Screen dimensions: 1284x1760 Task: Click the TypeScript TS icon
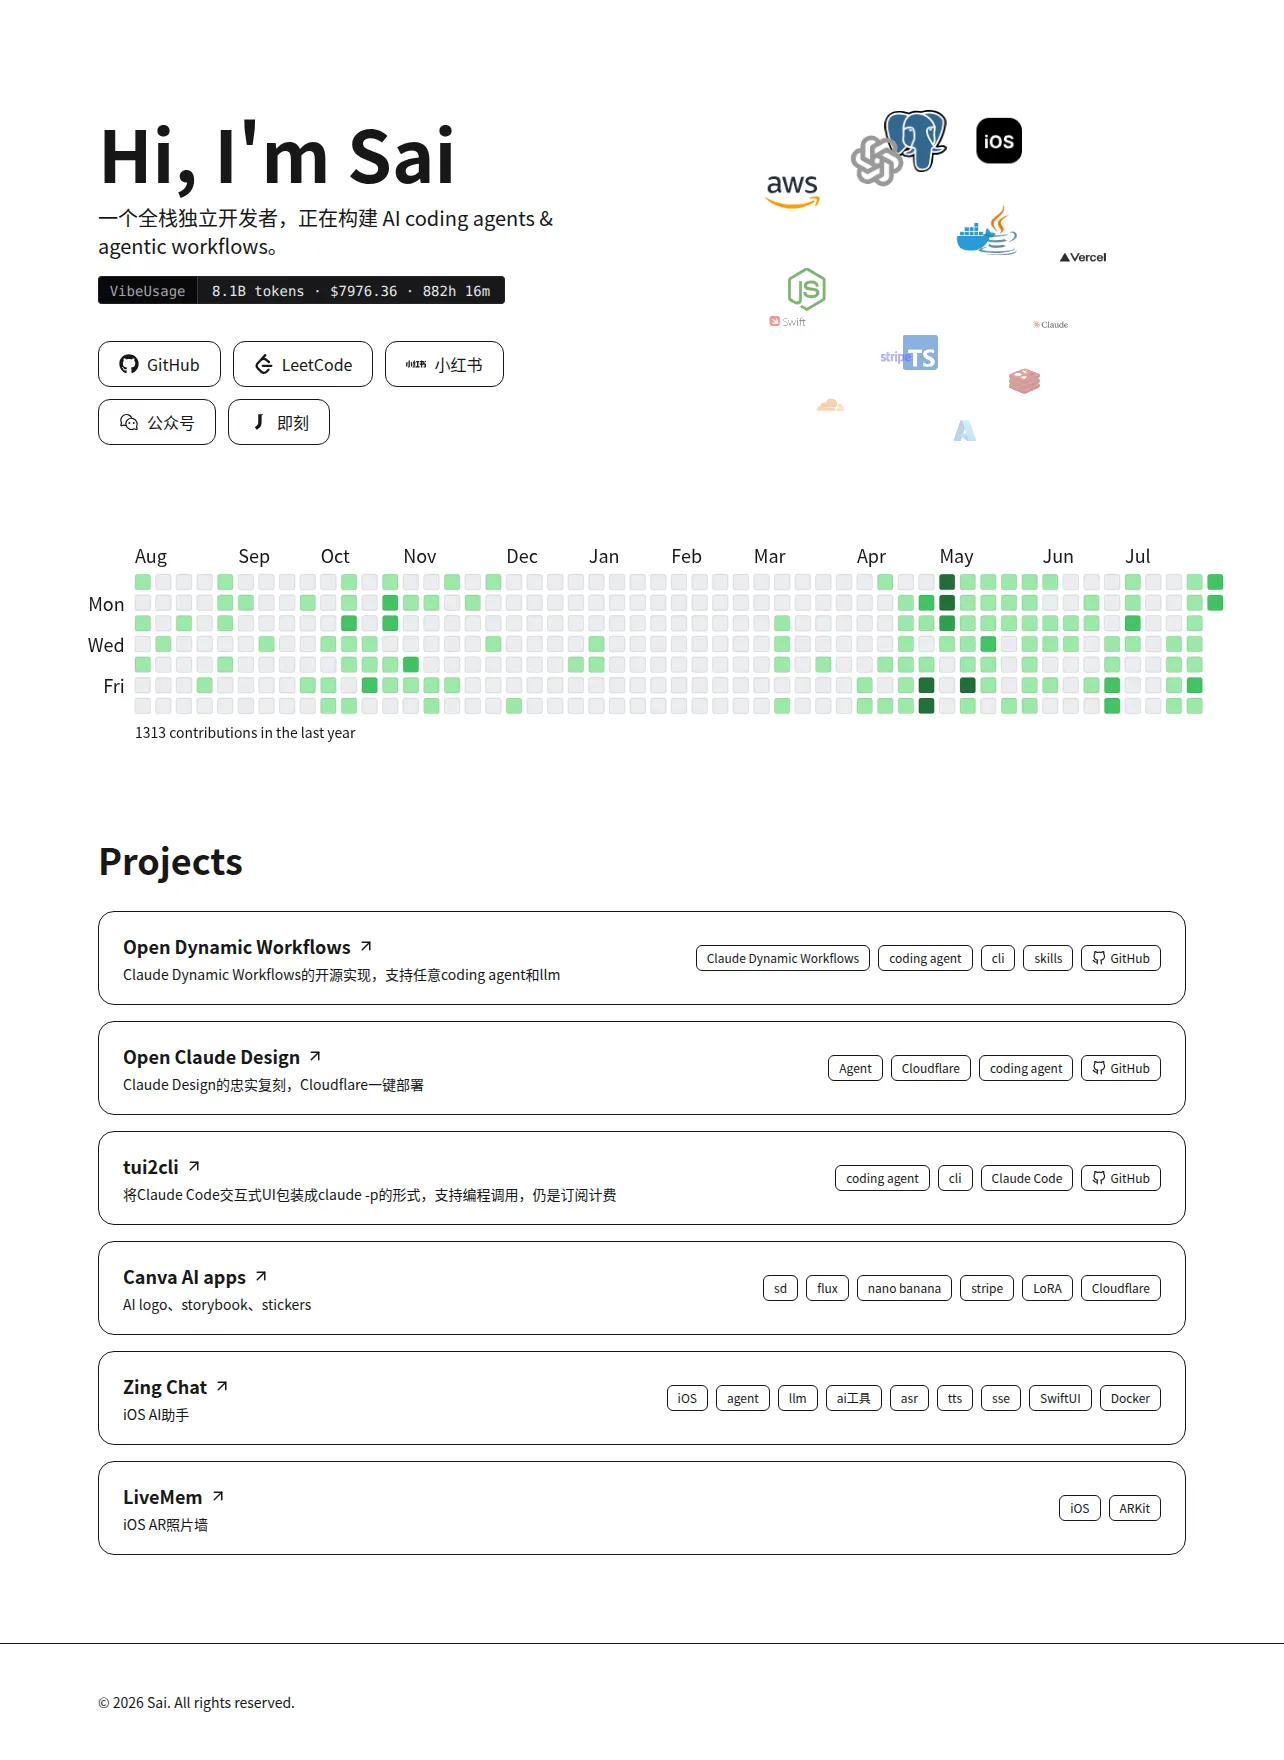[920, 352]
